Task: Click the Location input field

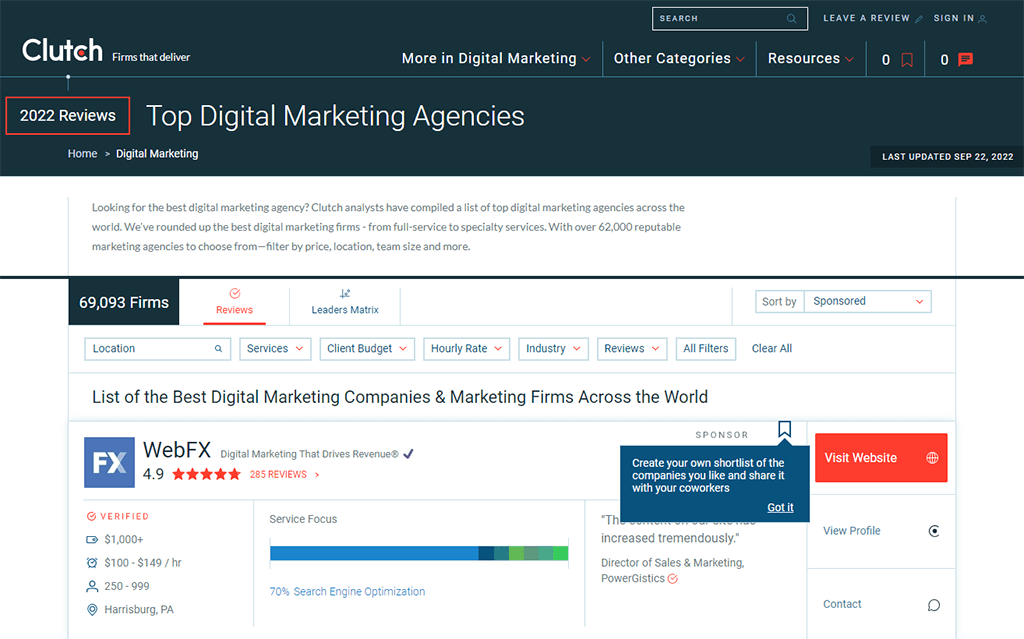Action: click(x=150, y=349)
